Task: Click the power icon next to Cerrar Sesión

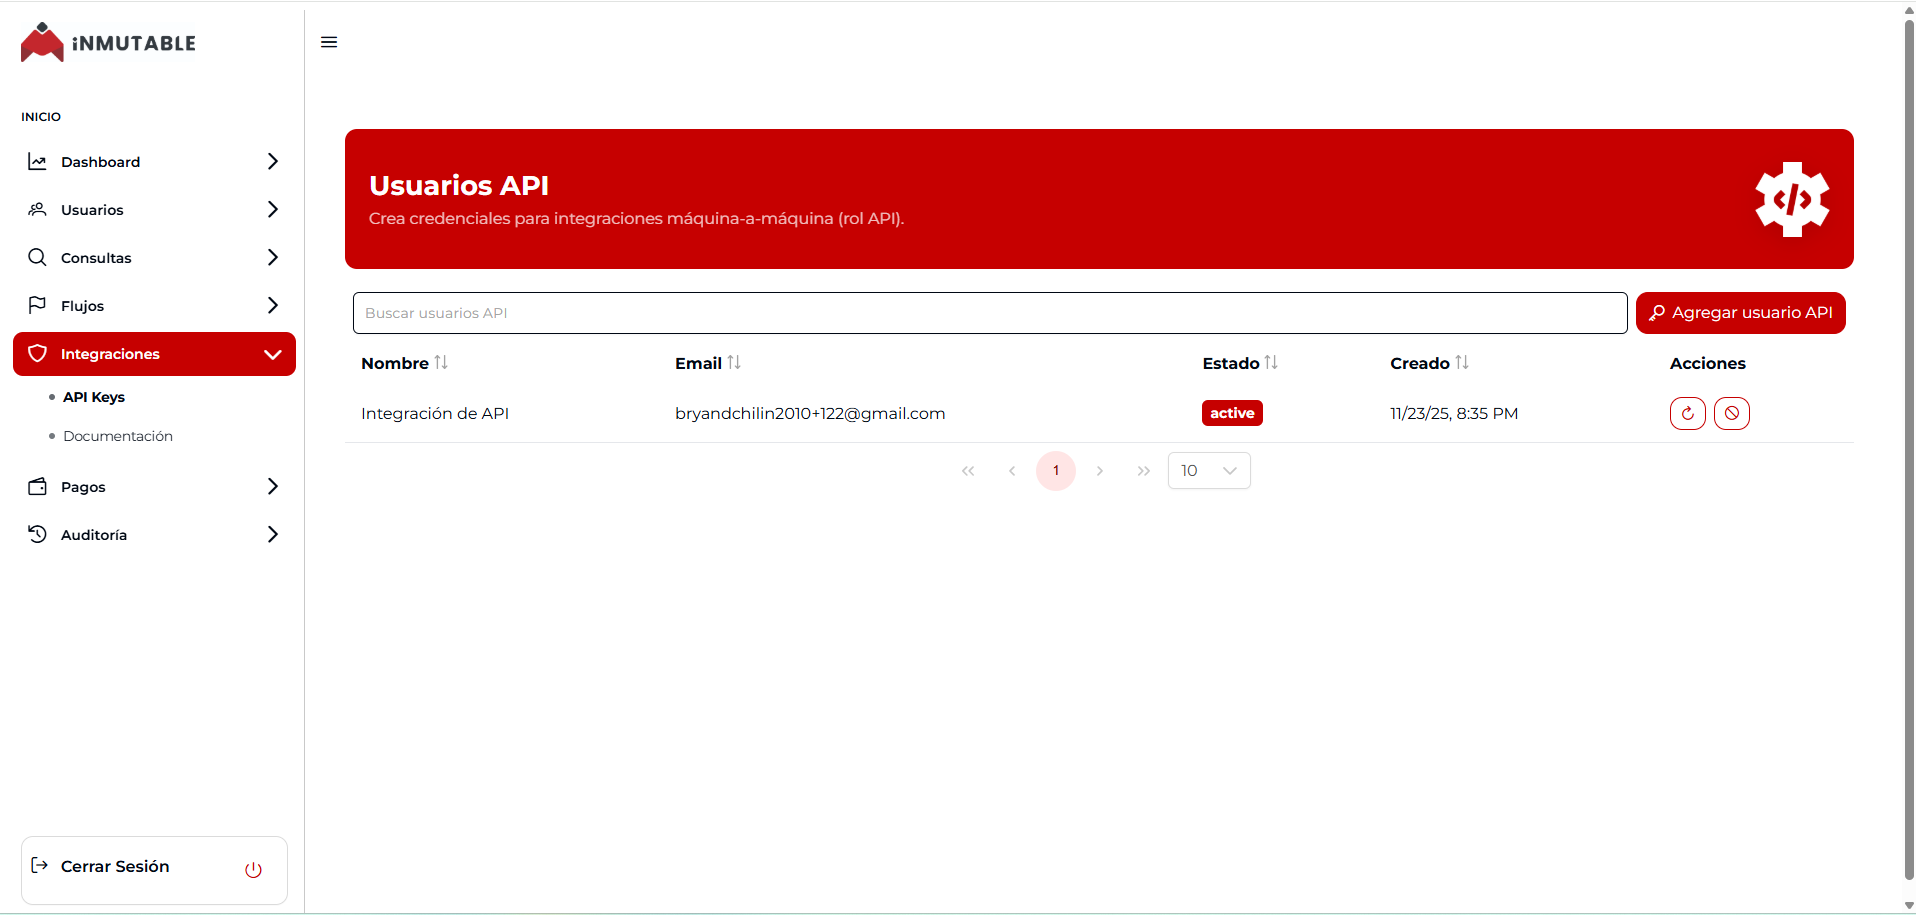Action: pyautogui.click(x=253, y=869)
